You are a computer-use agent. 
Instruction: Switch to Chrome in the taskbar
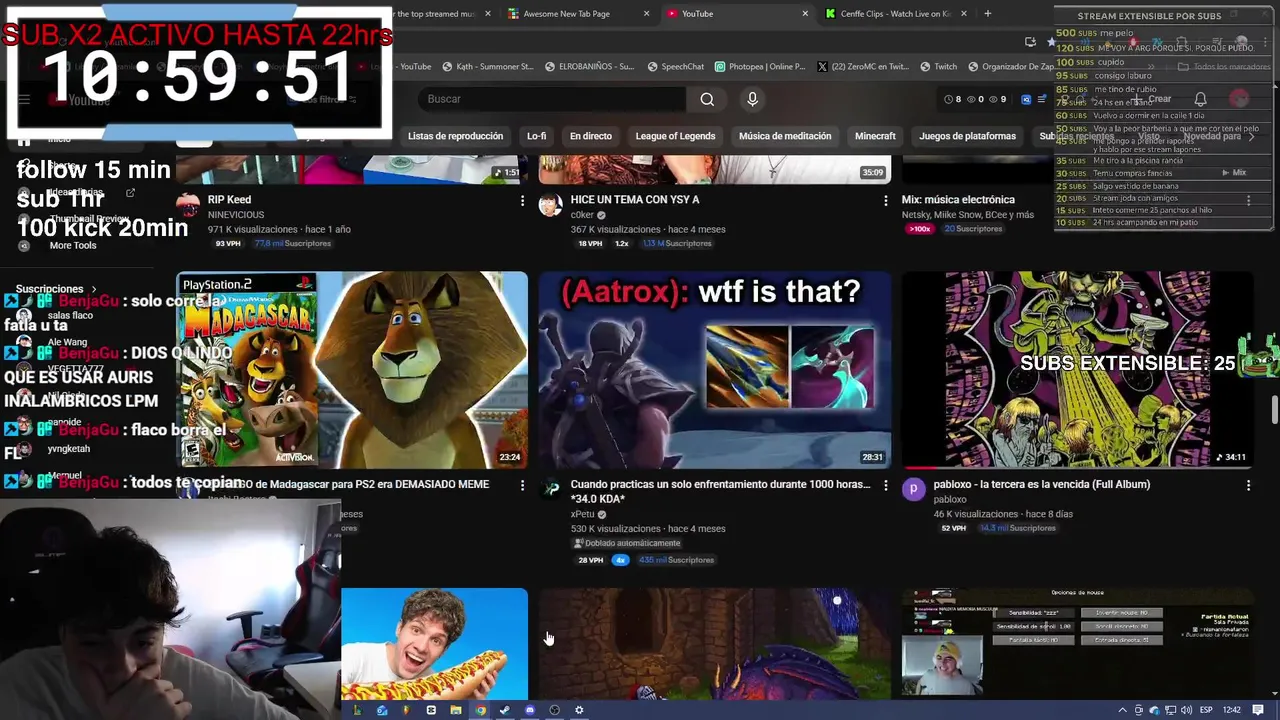pyautogui.click(x=480, y=710)
